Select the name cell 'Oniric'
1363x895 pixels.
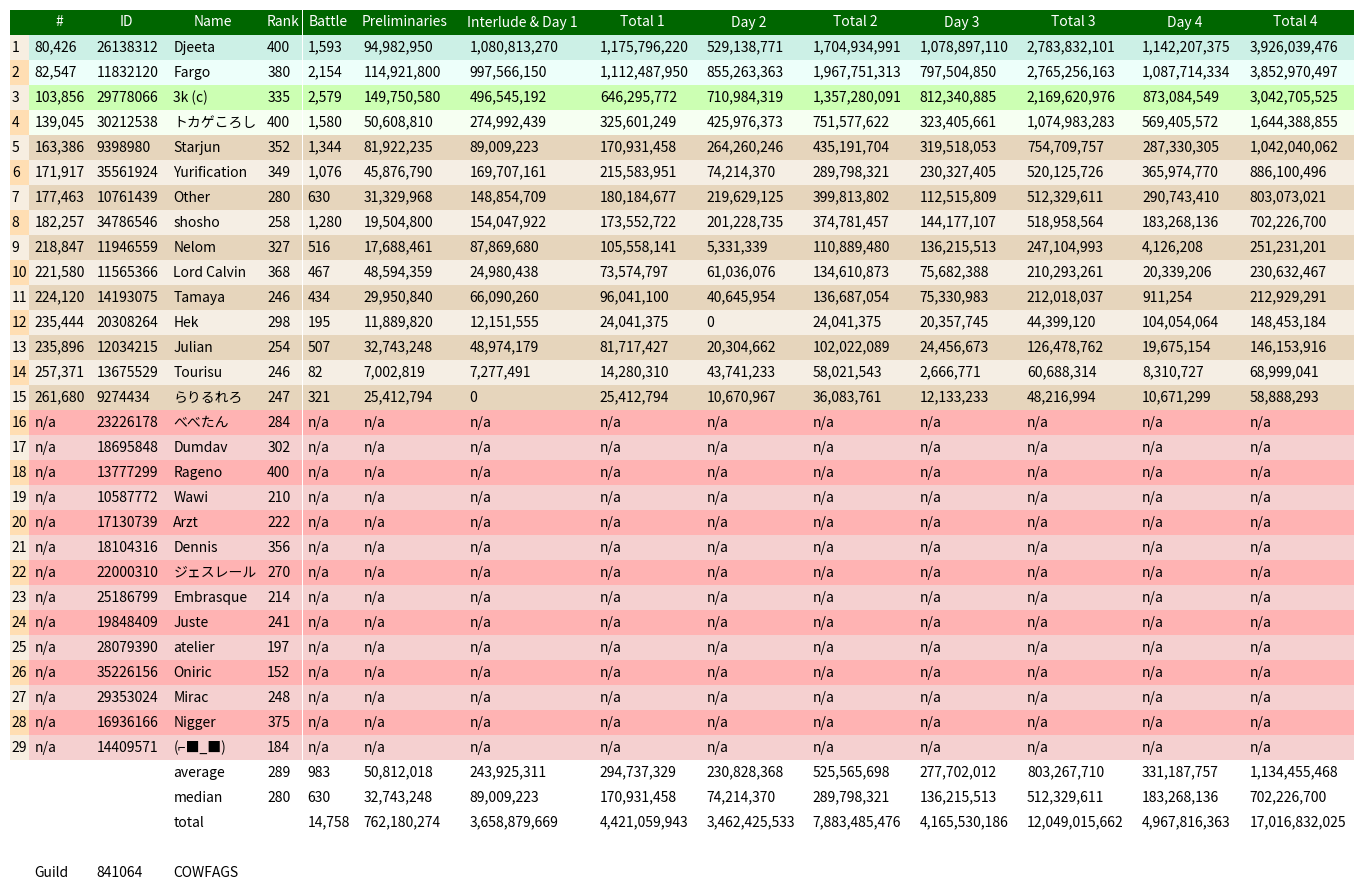[x=193, y=672]
